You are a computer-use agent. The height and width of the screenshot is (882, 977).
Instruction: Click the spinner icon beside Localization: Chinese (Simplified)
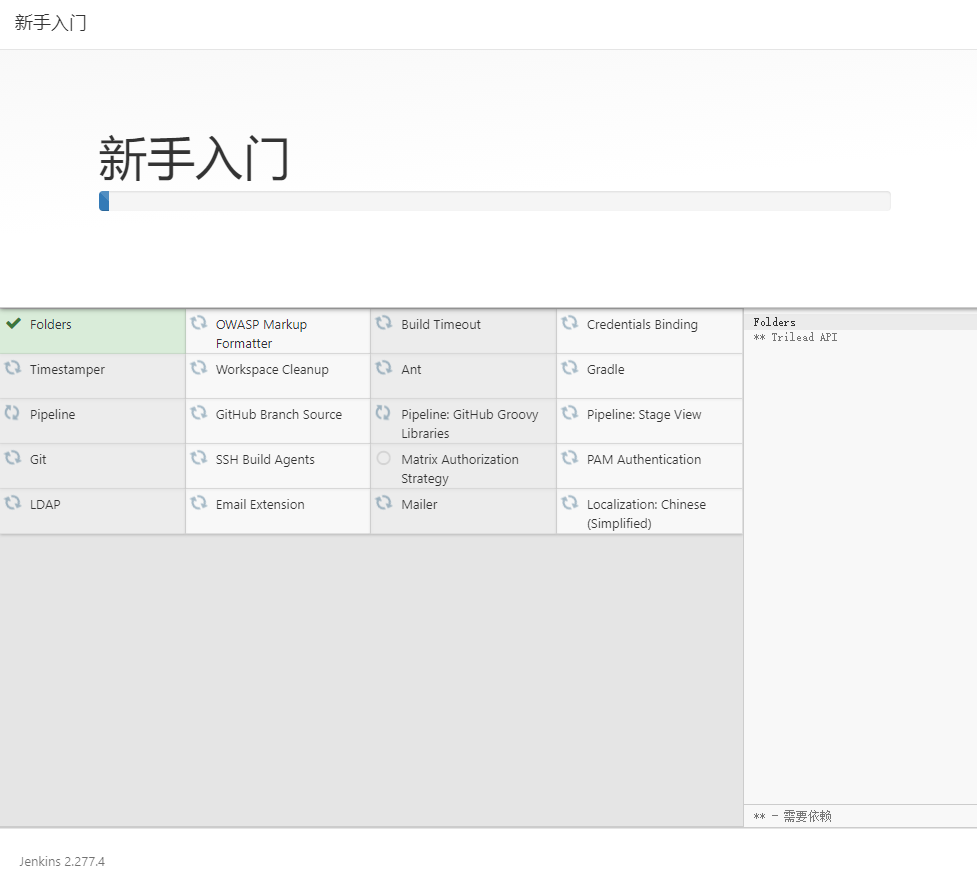pyautogui.click(x=570, y=503)
